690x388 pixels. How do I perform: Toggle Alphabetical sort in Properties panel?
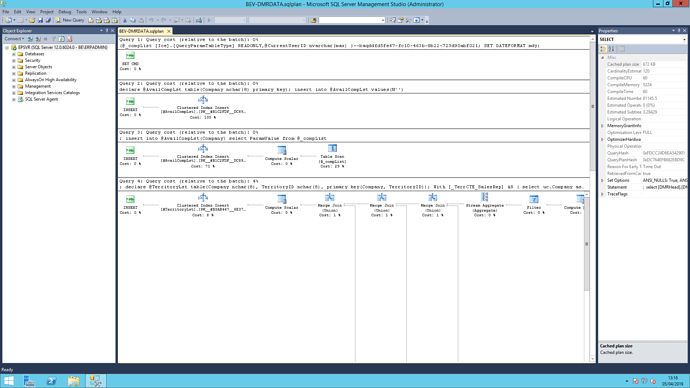pos(612,49)
